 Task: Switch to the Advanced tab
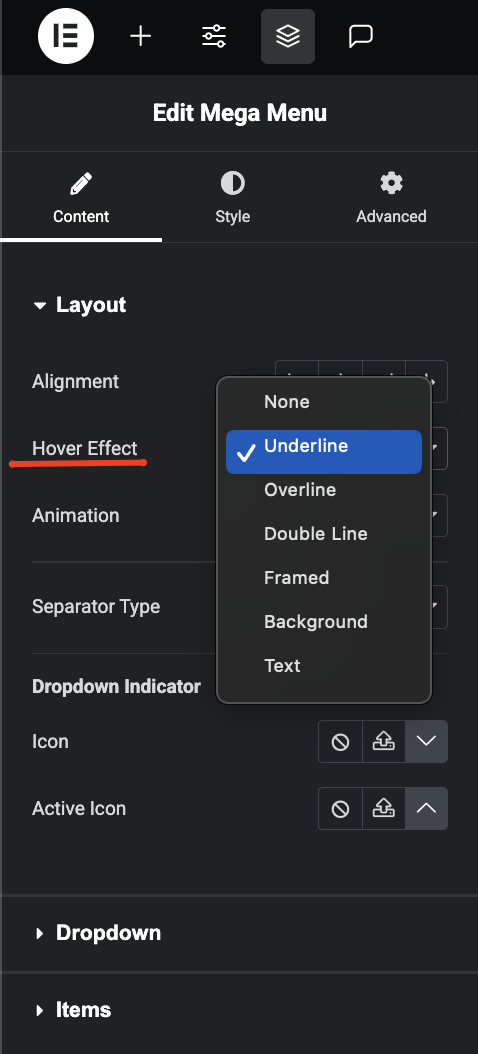391,198
